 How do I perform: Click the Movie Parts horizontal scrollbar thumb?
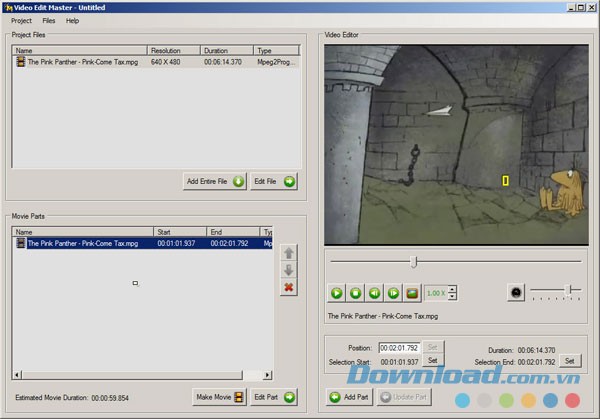(132, 375)
